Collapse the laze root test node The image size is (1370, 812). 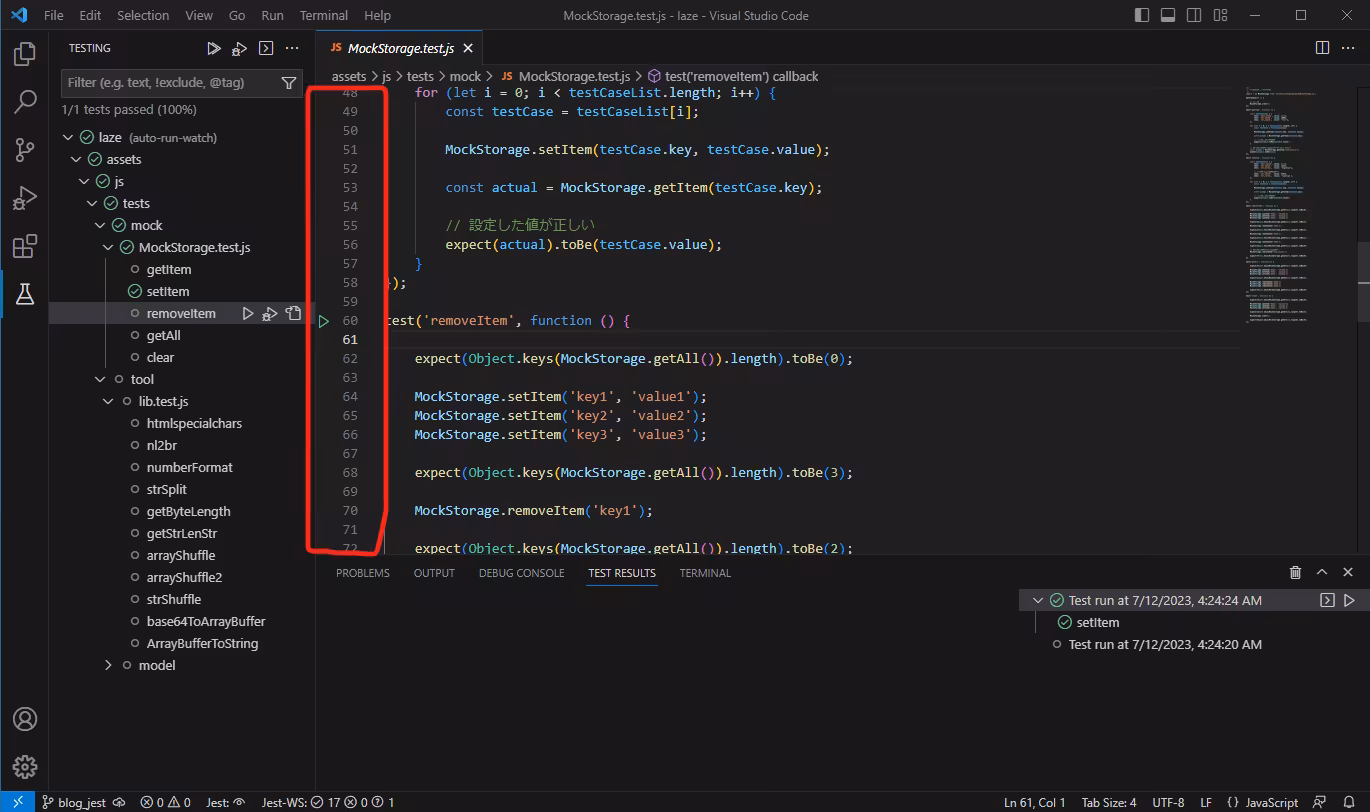click(68, 137)
